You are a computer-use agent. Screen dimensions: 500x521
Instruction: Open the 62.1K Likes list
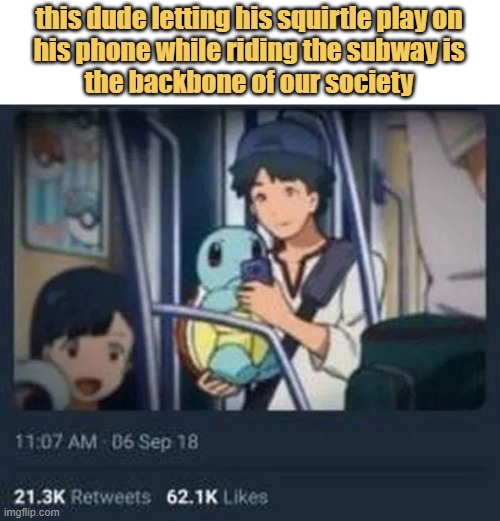click(x=217, y=498)
